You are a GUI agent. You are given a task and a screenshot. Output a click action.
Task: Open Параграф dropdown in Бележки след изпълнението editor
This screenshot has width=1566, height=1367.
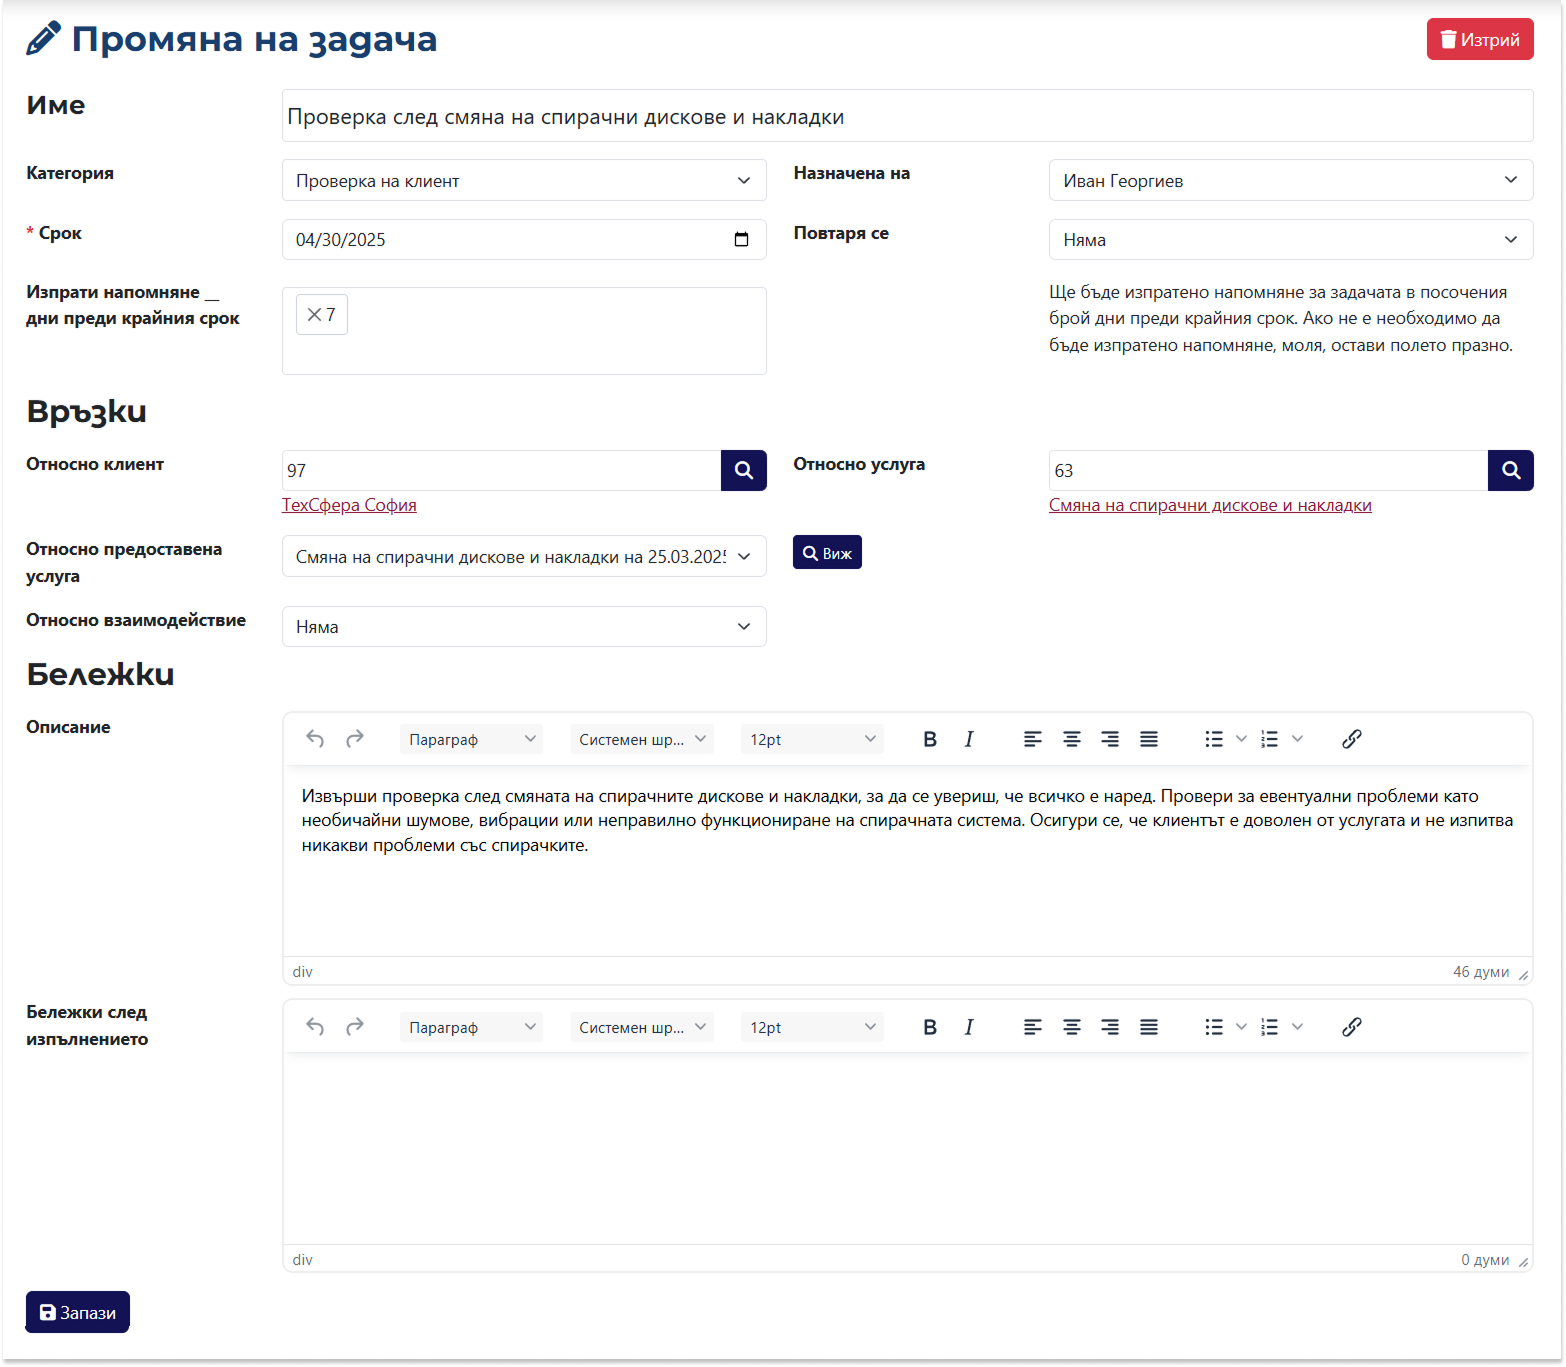pos(471,1027)
